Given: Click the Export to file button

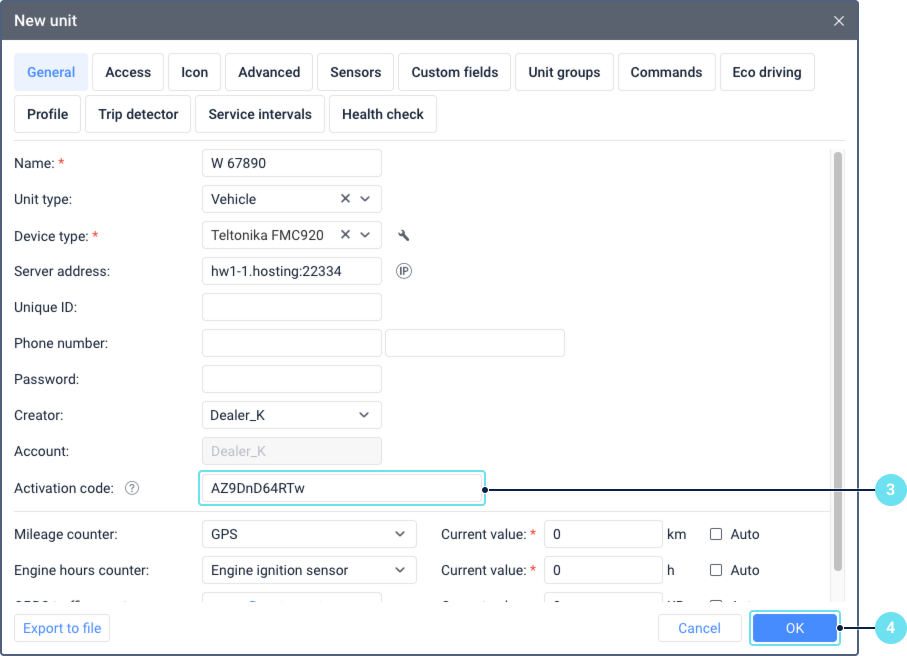Looking at the screenshot, I should click(62, 628).
